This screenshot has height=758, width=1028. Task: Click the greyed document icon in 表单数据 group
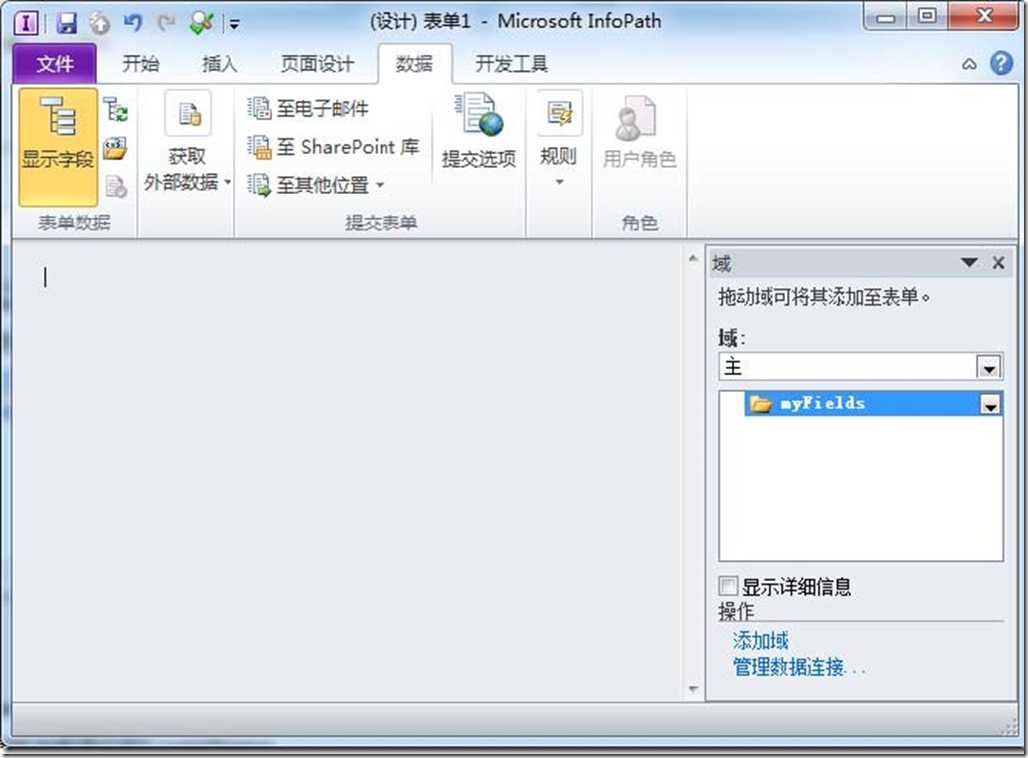pos(115,186)
